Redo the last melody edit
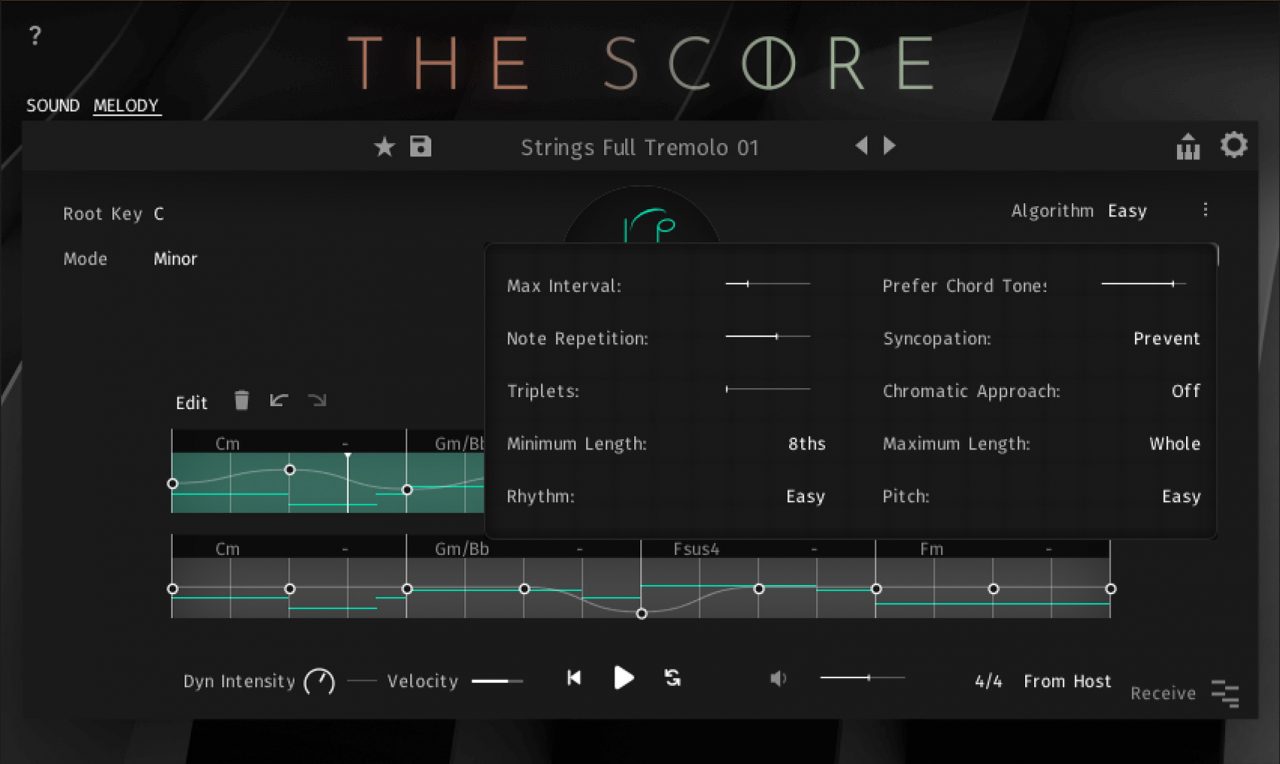 click(x=318, y=400)
